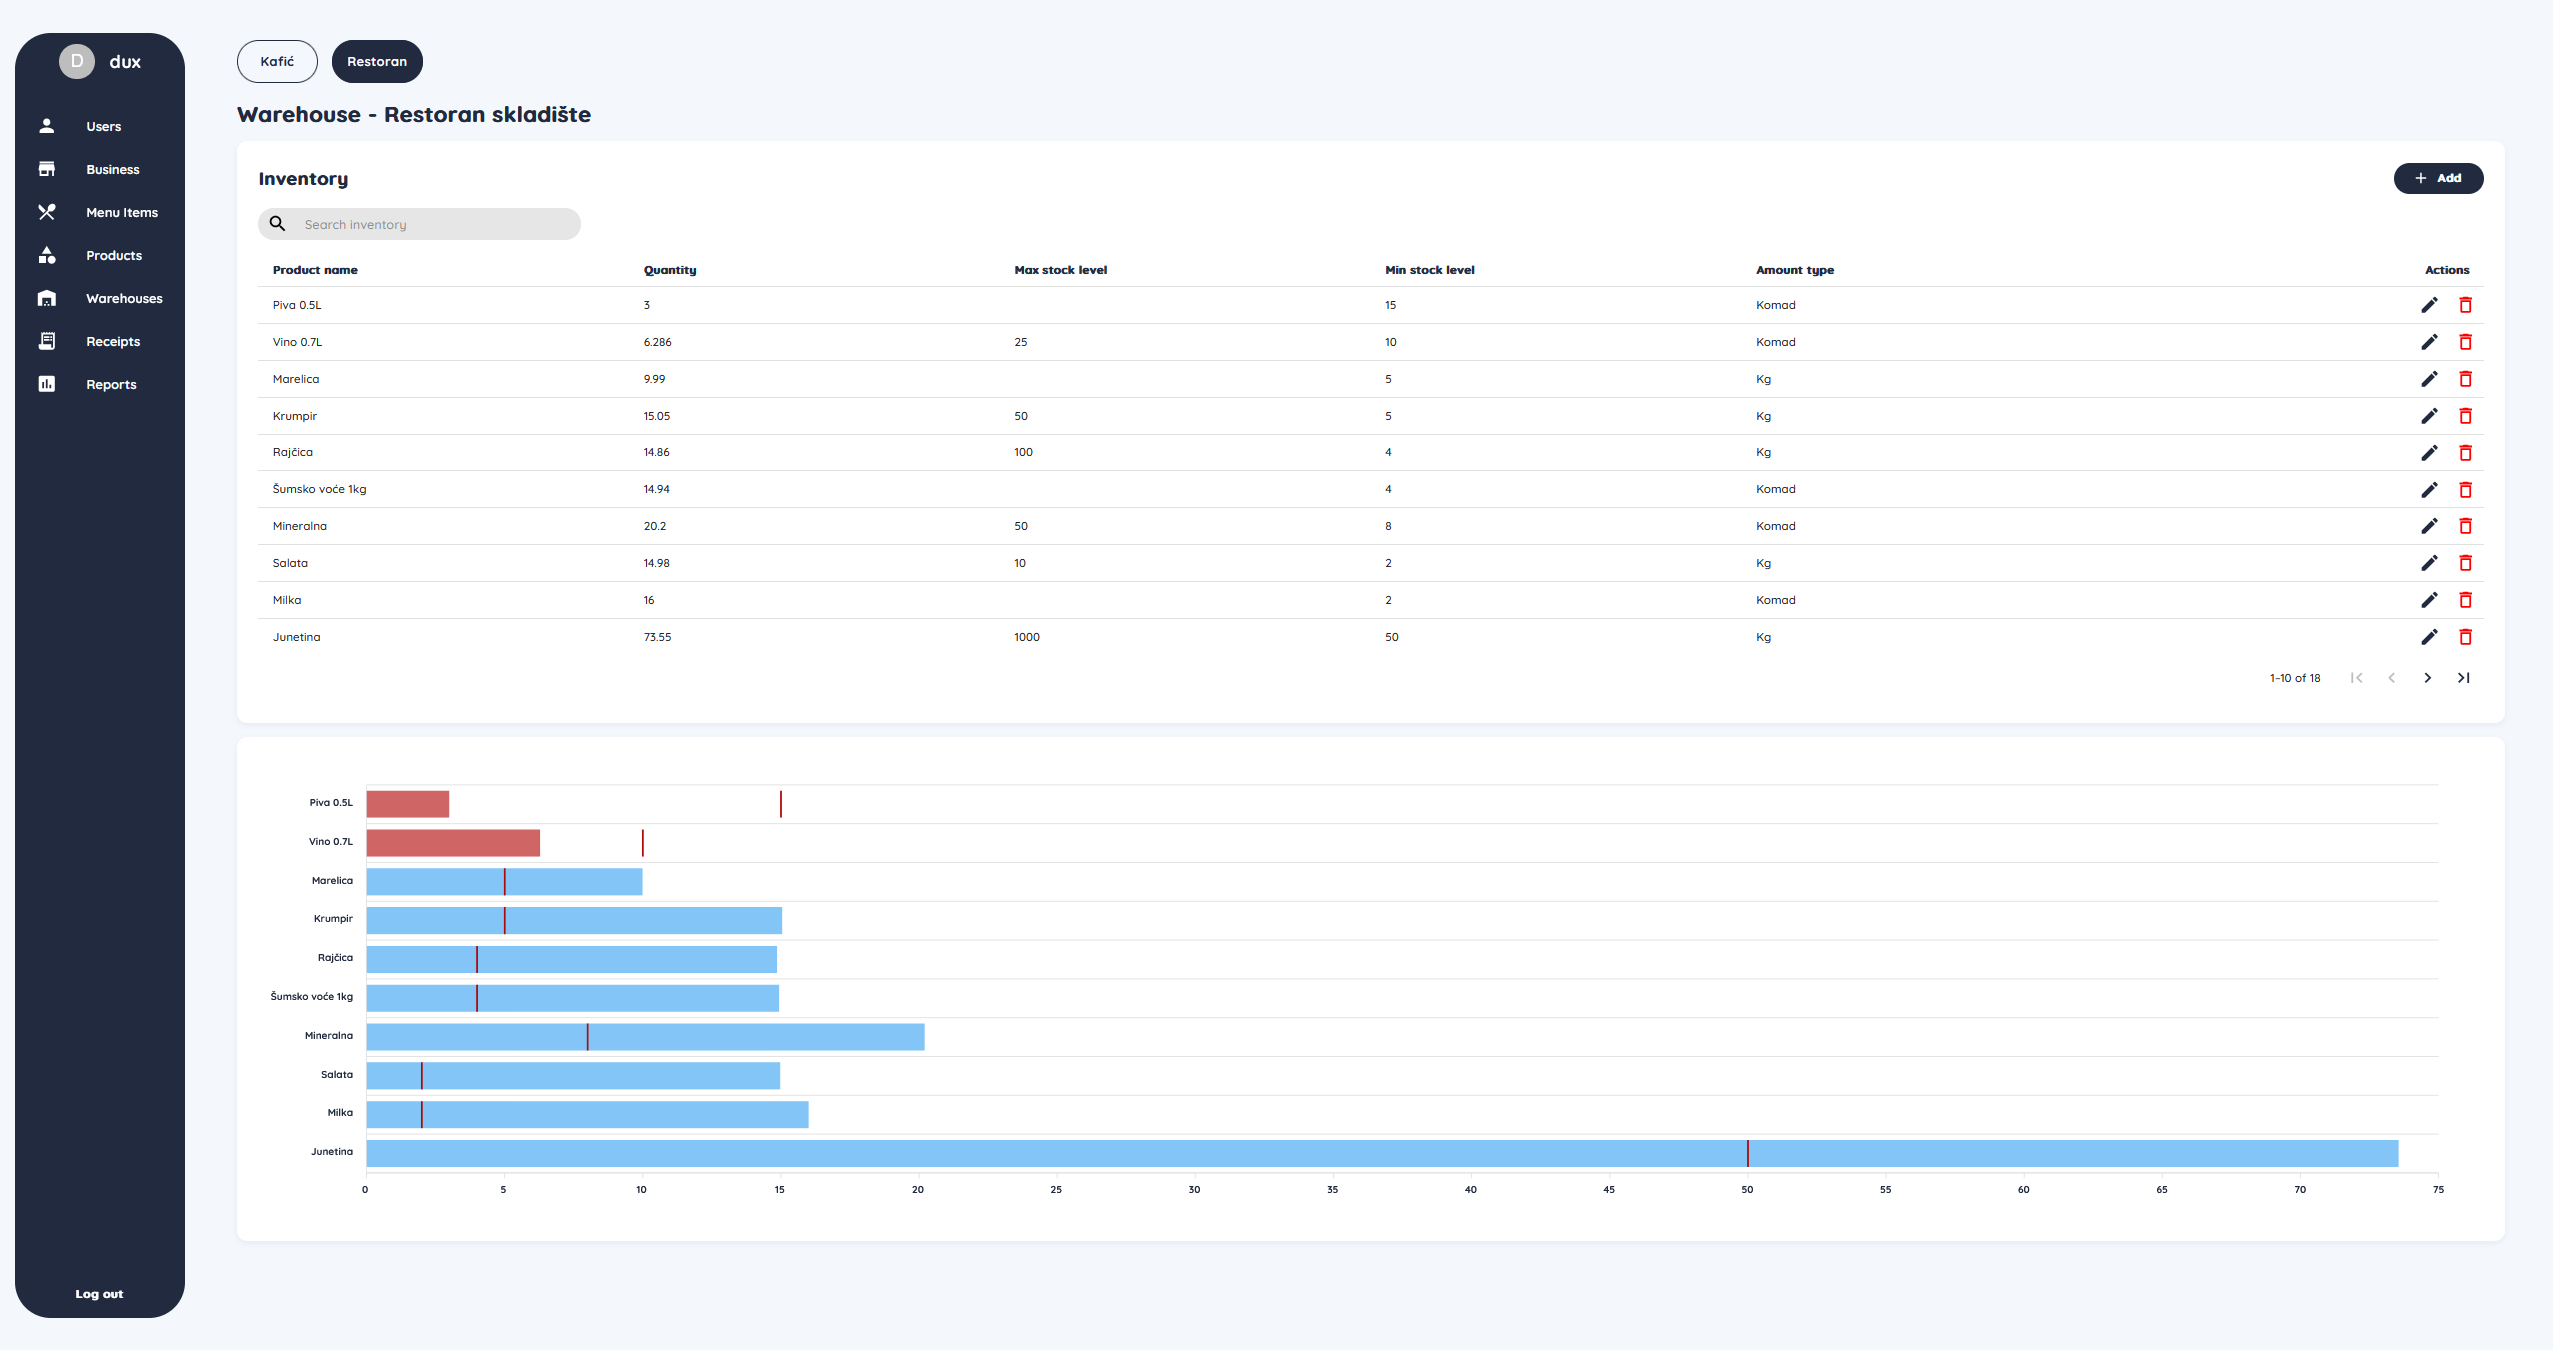Click the Junetina quantity 73.55 cell
Image resolution: width=2553 pixels, height=1350 pixels.
coord(657,637)
